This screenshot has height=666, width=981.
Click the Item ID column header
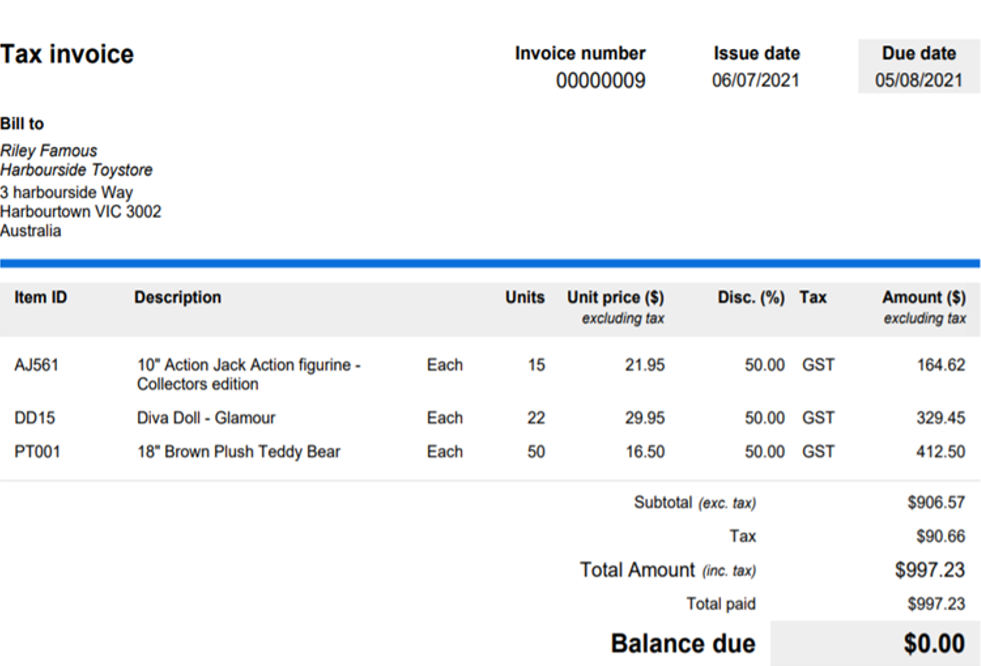40,298
